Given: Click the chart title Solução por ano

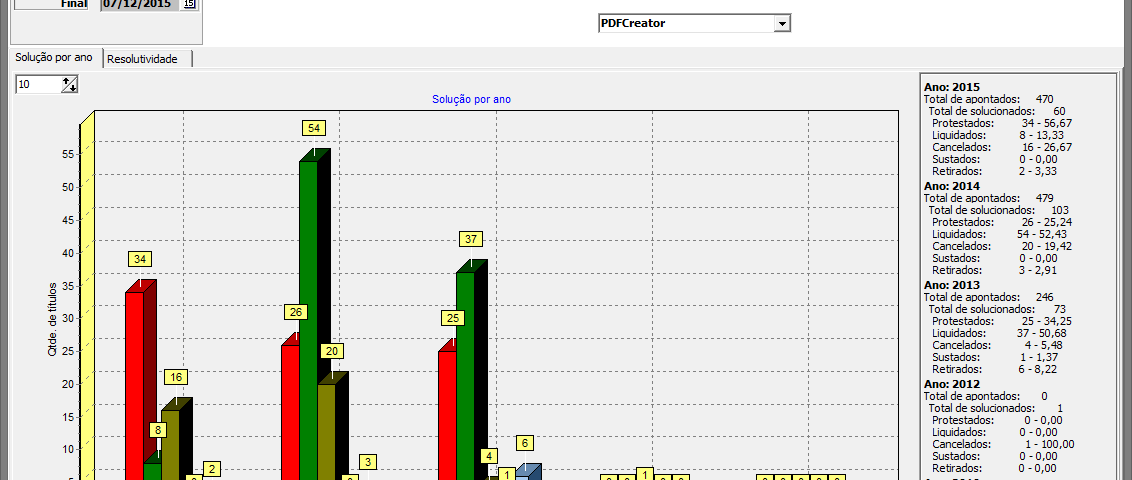Looking at the screenshot, I should [472, 99].
